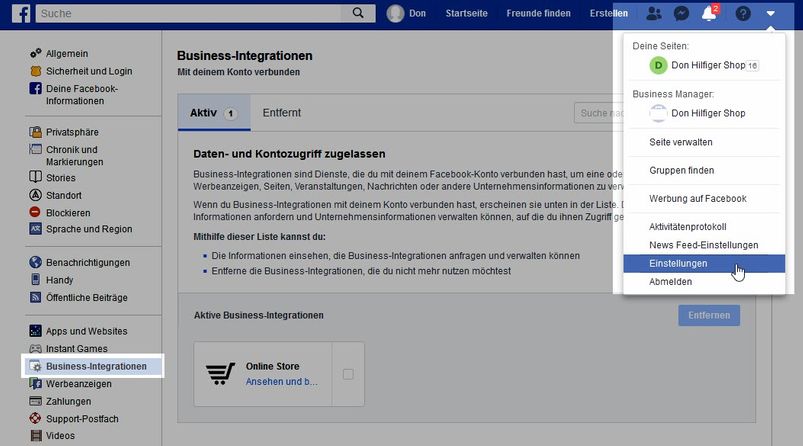Click the Sicherheit und Login shield icon
This screenshot has height=446, width=803.
pyautogui.click(x=35, y=71)
